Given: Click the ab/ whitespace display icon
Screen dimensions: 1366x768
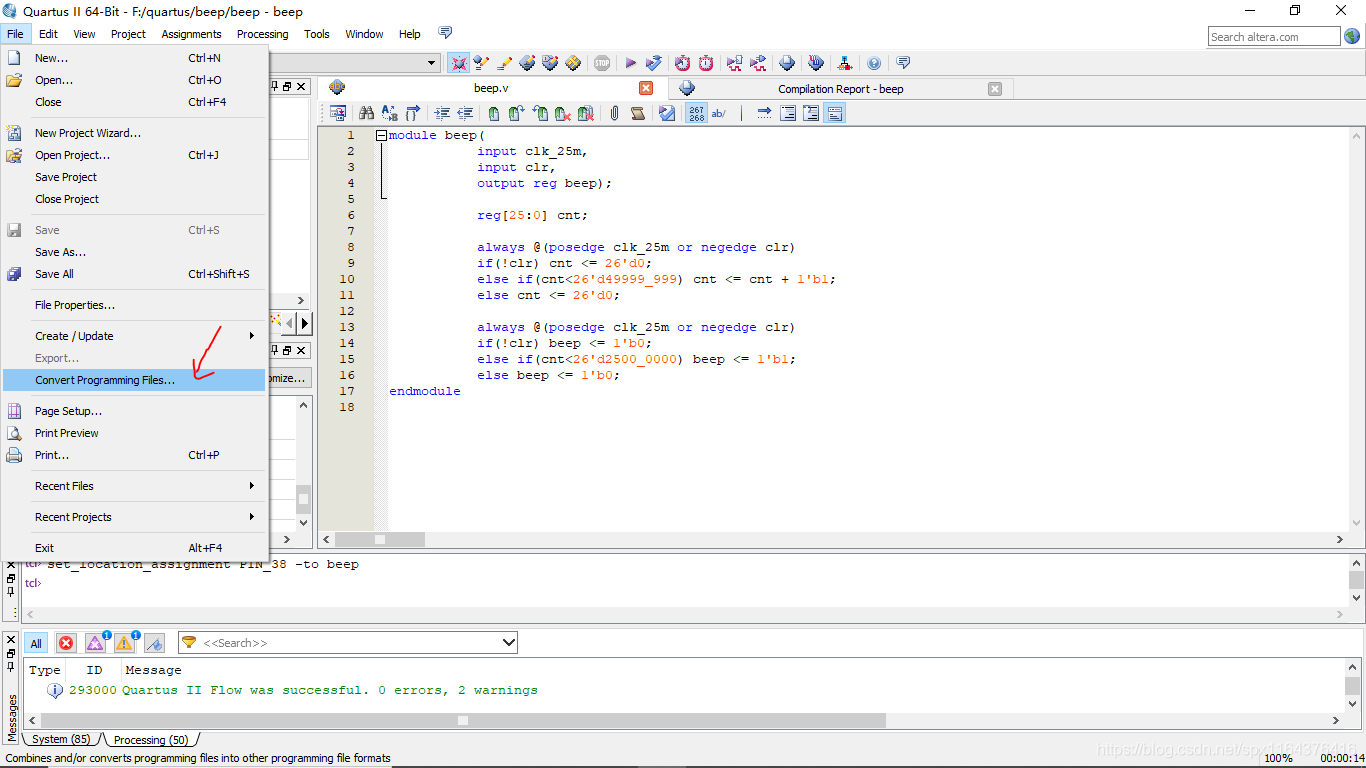Looking at the screenshot, I should pos(718,114).
